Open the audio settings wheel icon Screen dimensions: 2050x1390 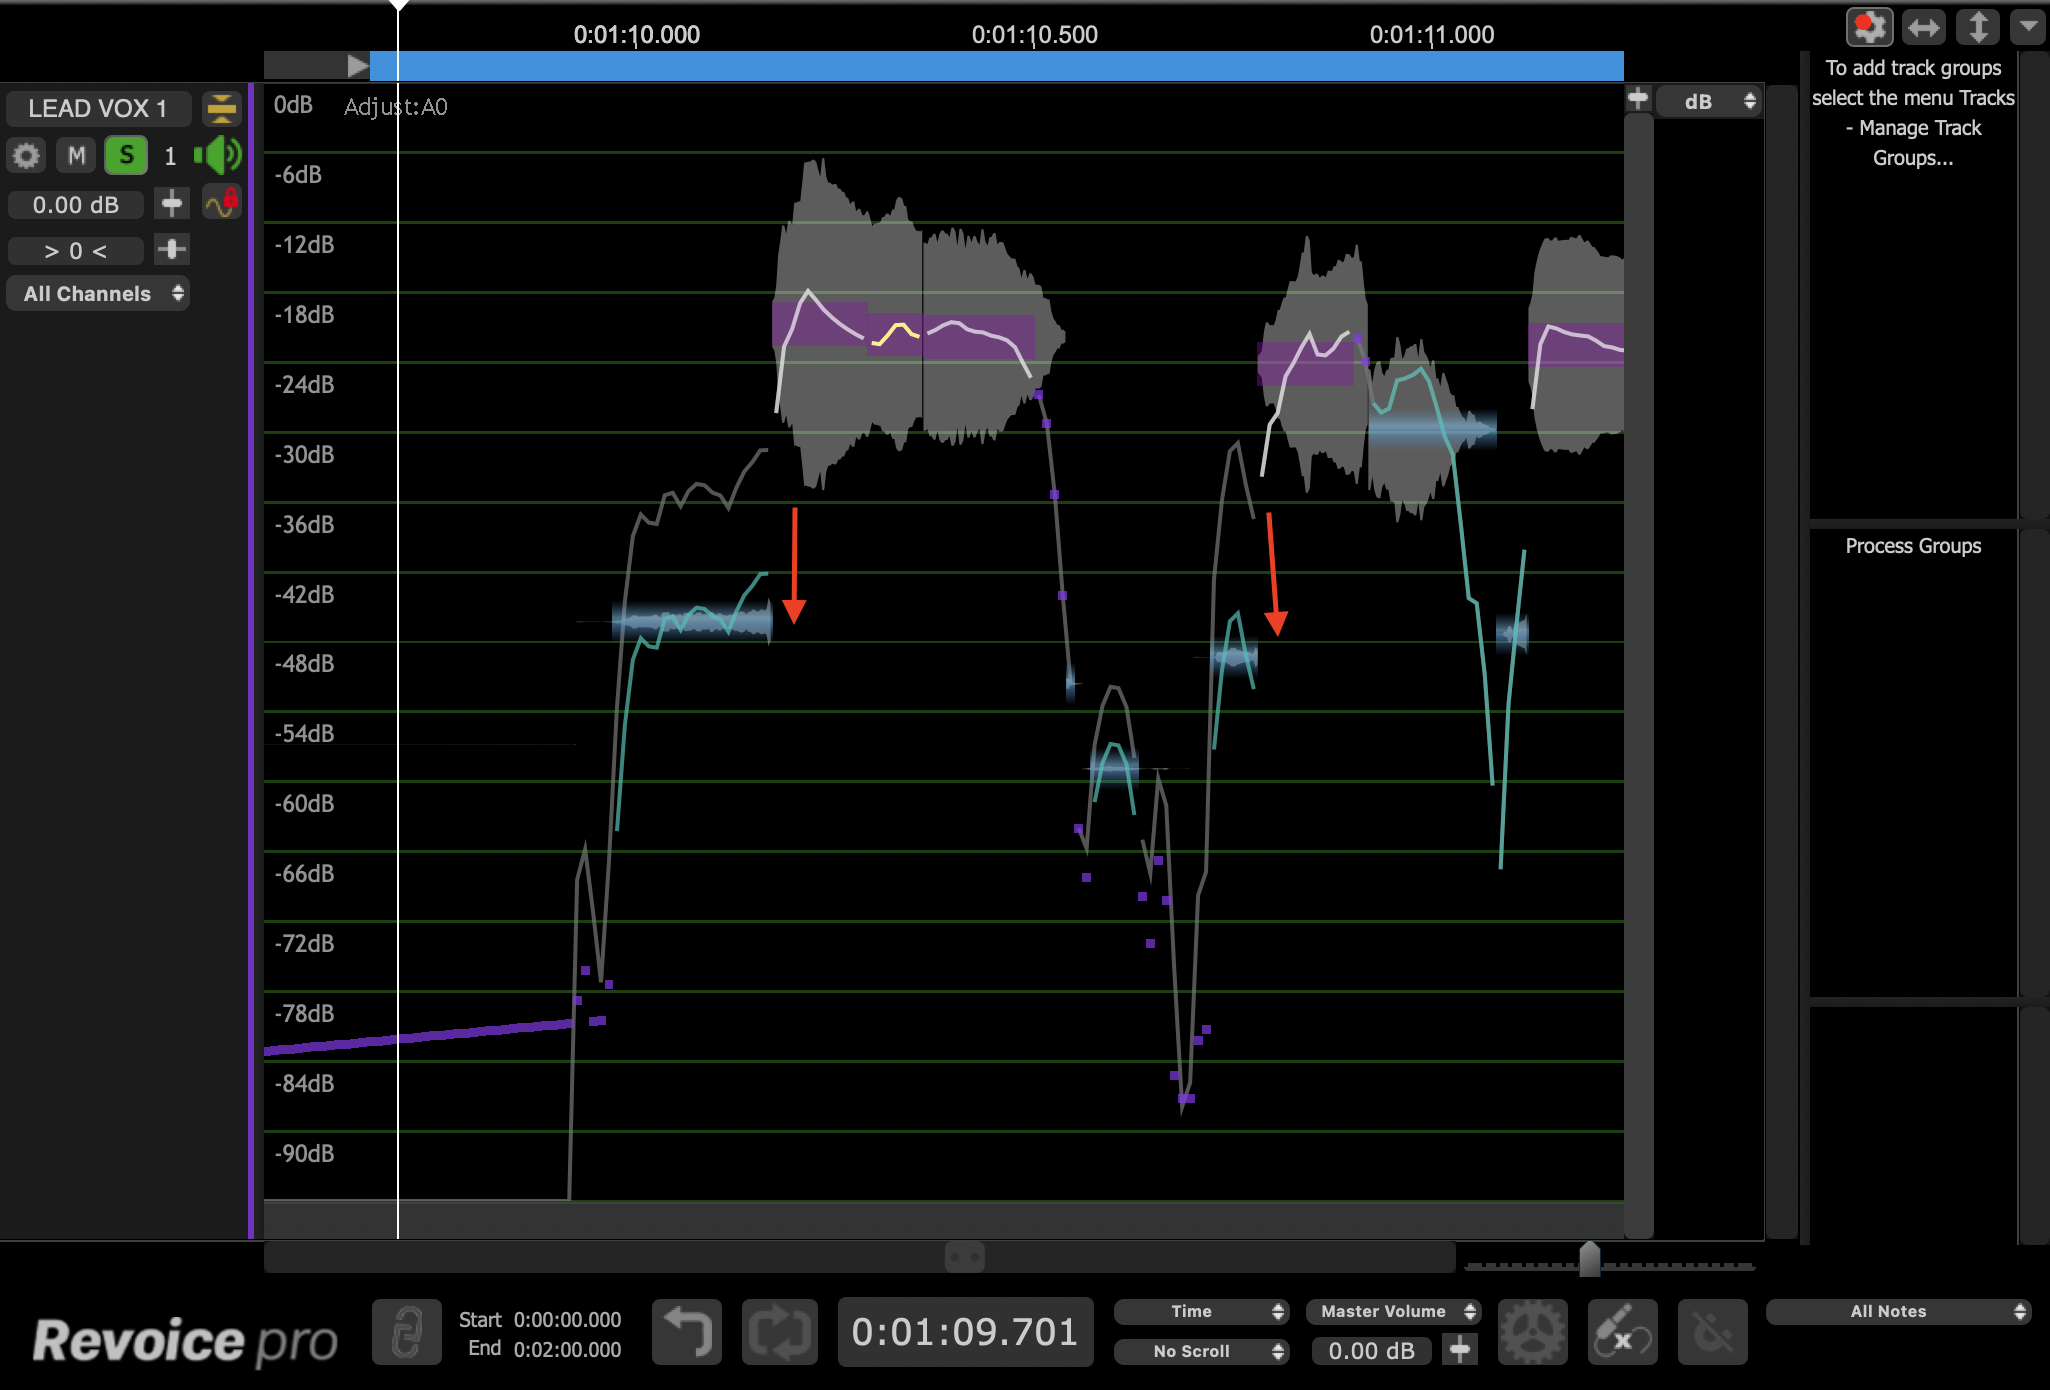coord(1532,1332)
